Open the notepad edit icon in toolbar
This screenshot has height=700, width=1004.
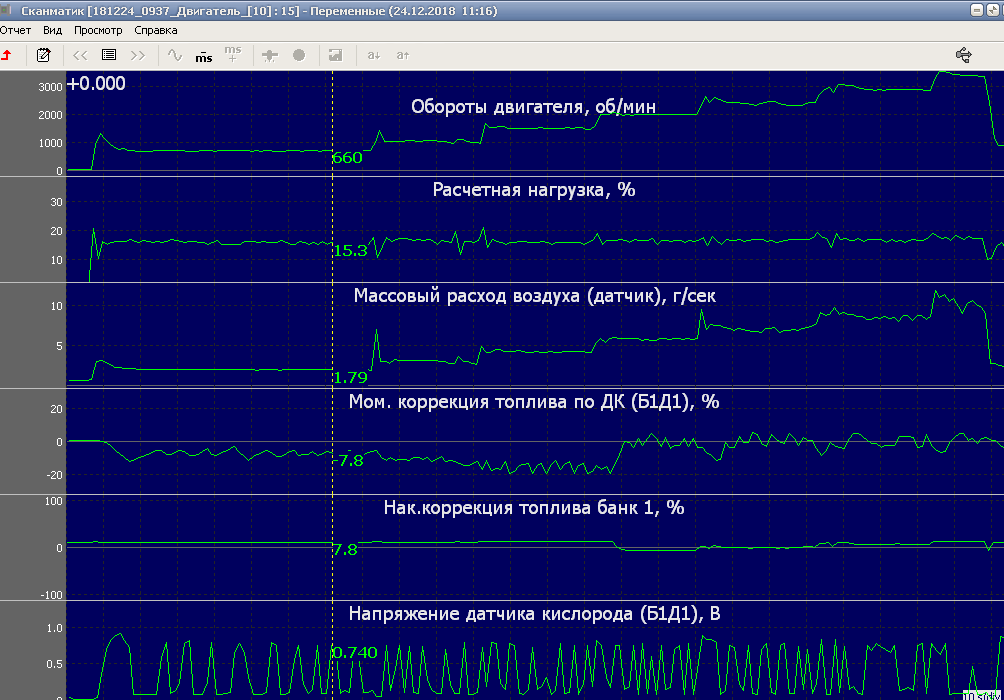coord(43,55)
